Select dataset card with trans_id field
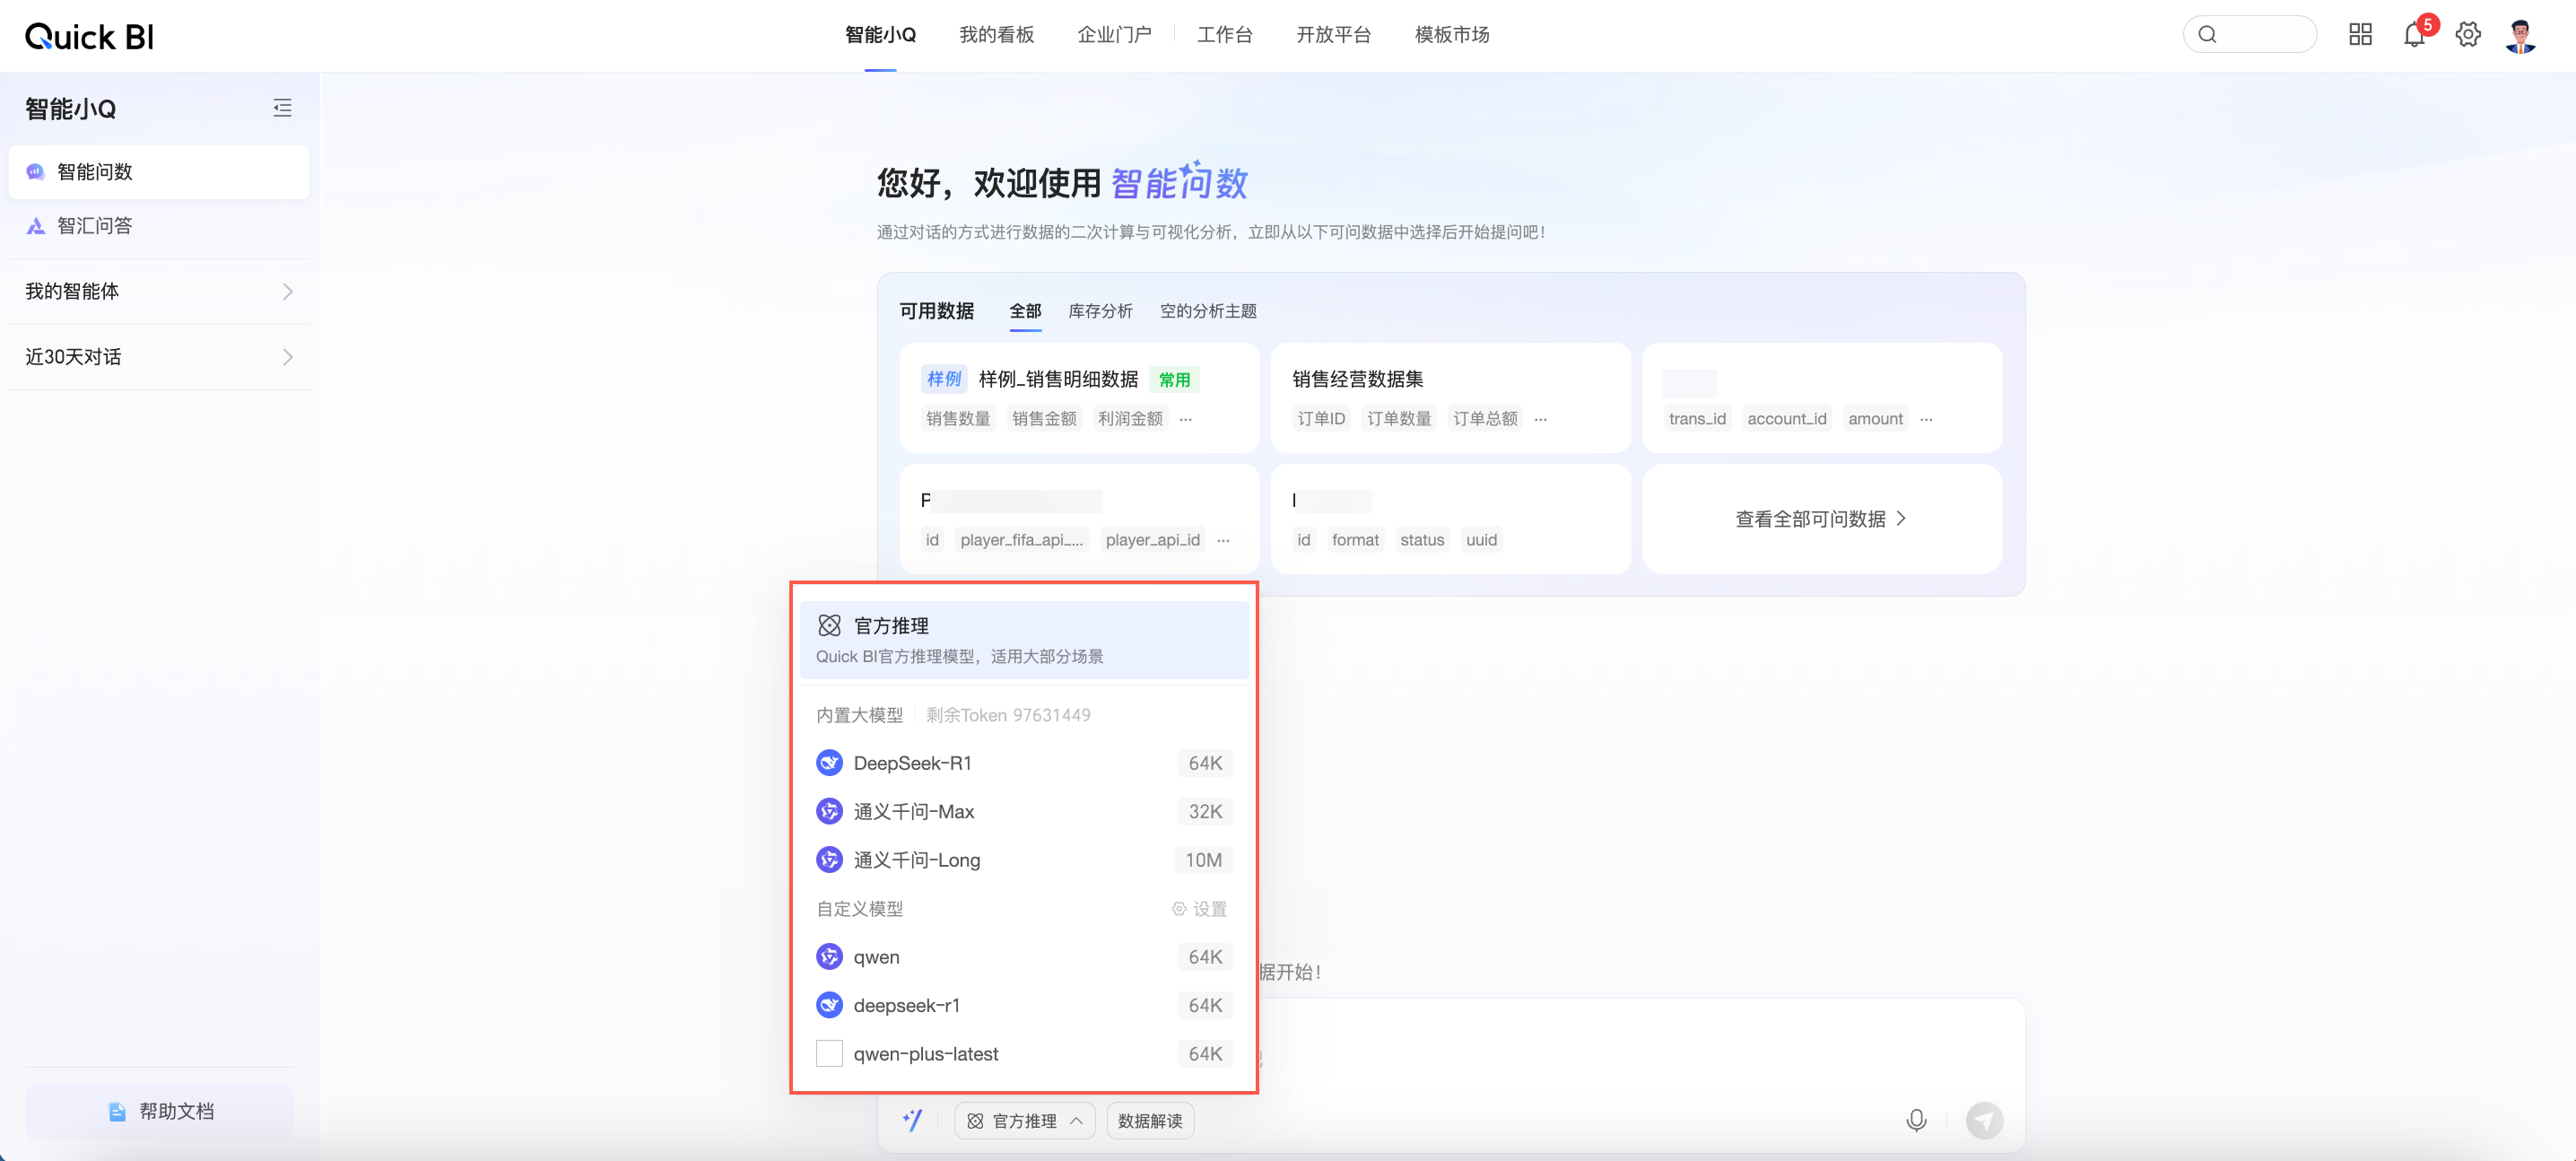Image resolution: width=2576 pixels, height=1161 pixels. (1822, 398)
